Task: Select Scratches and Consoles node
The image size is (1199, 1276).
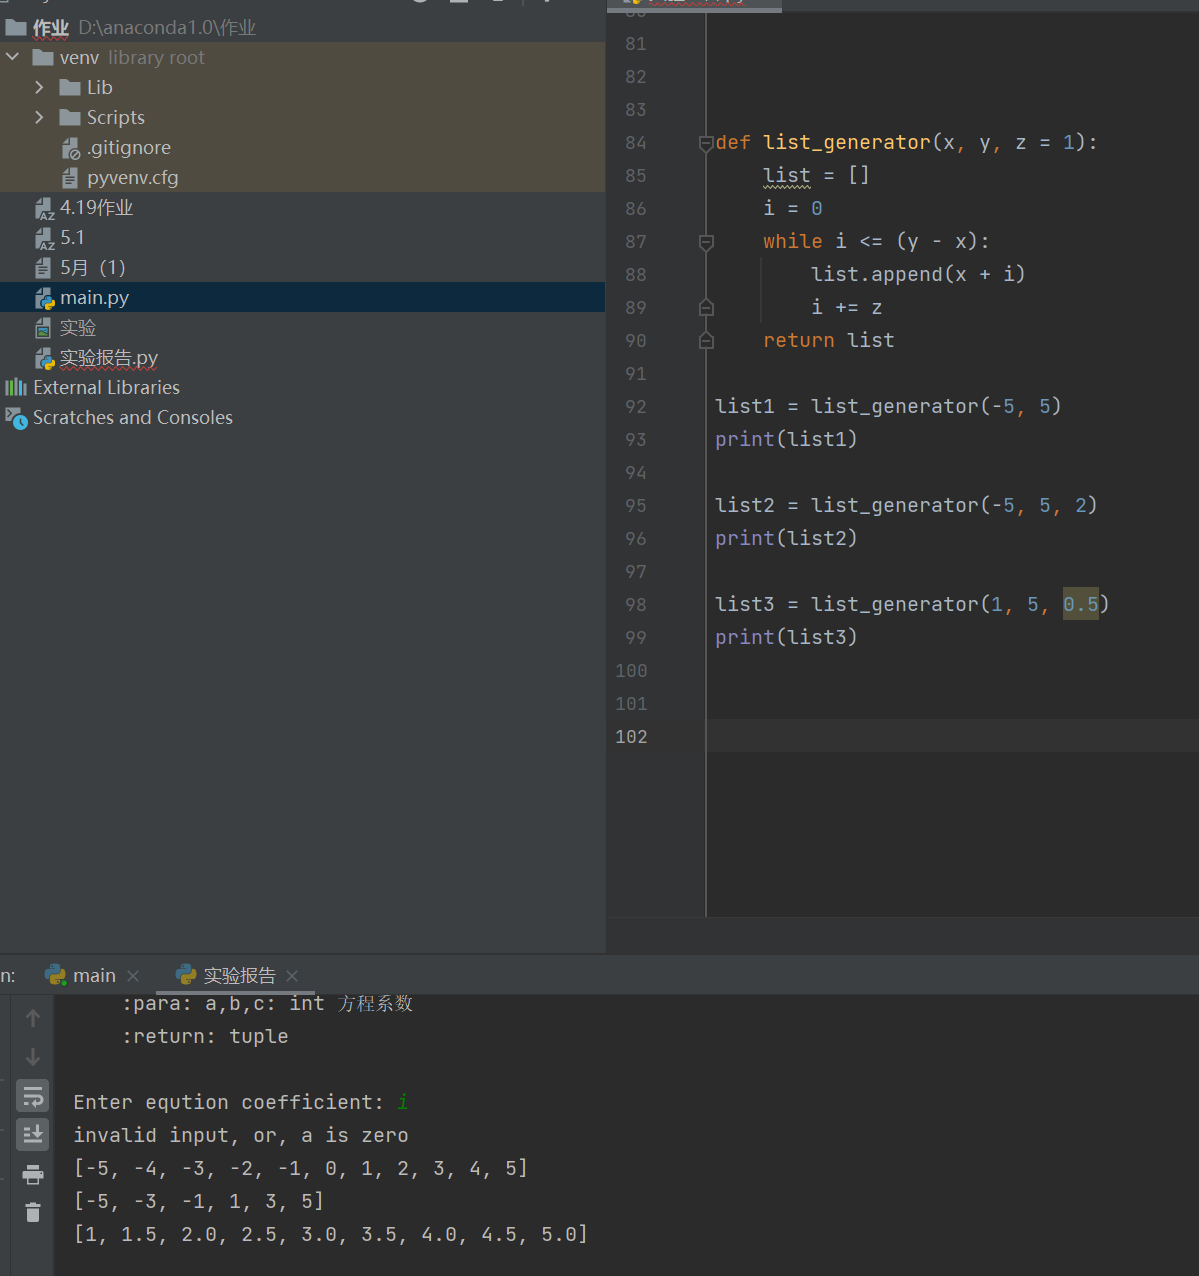Action: point(132,417)
